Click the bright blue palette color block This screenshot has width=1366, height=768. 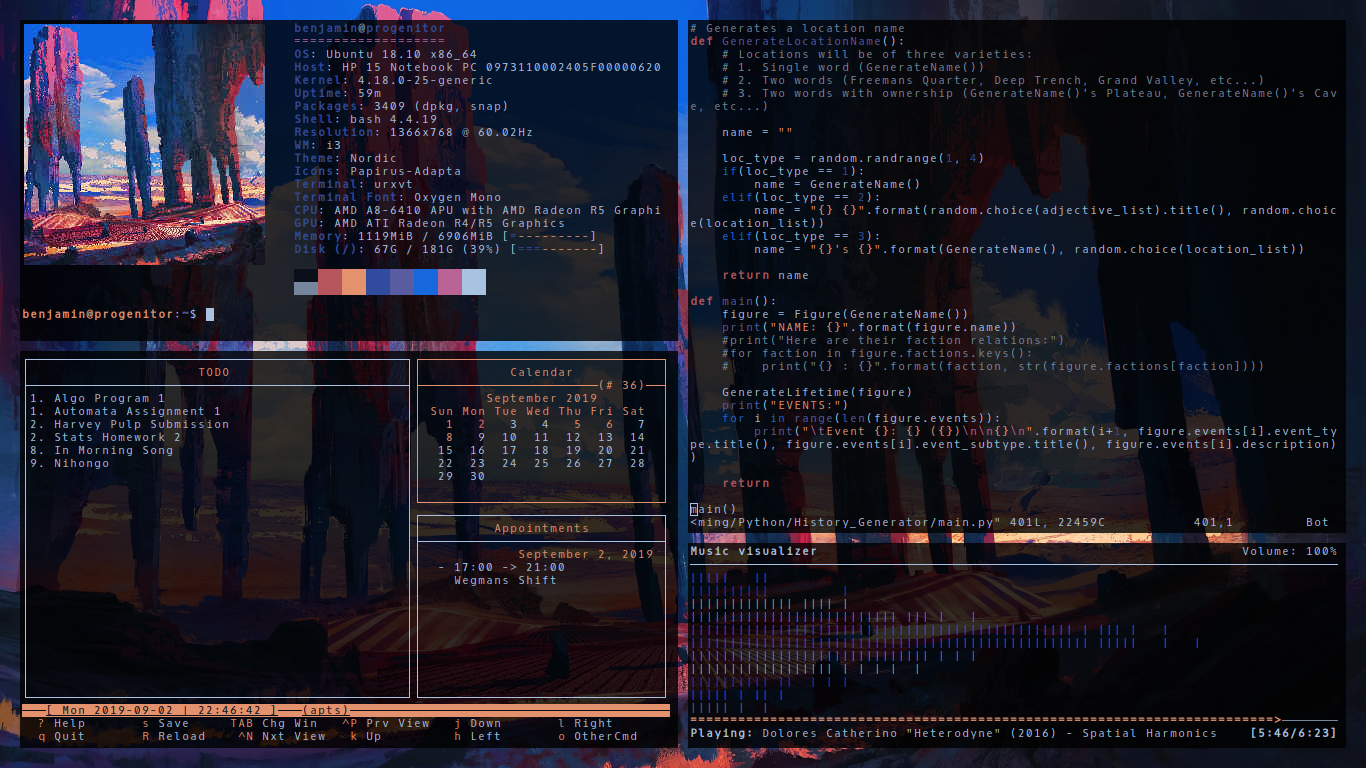tap(425, 282)
